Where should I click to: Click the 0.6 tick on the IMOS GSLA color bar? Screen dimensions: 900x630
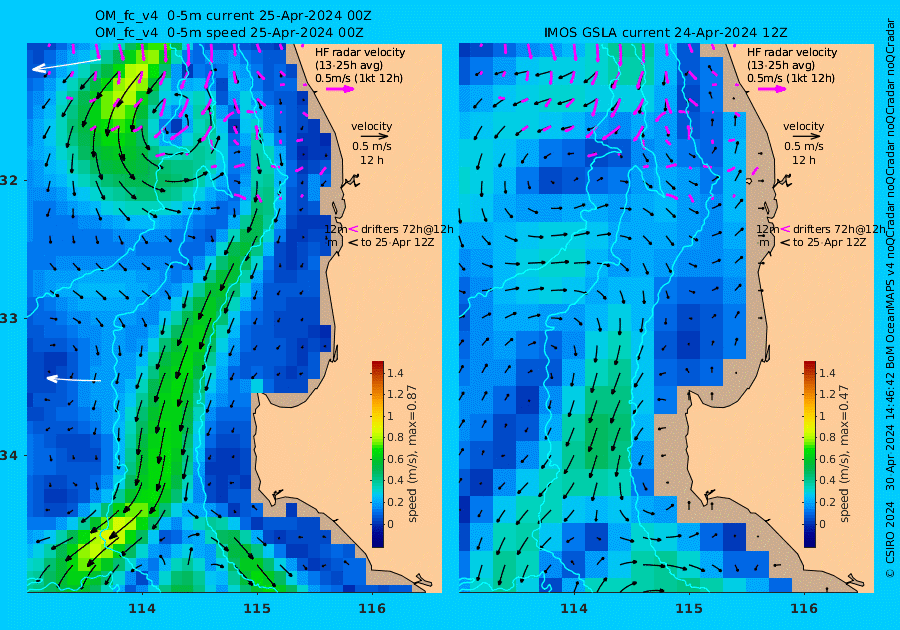tap(827, 459)
